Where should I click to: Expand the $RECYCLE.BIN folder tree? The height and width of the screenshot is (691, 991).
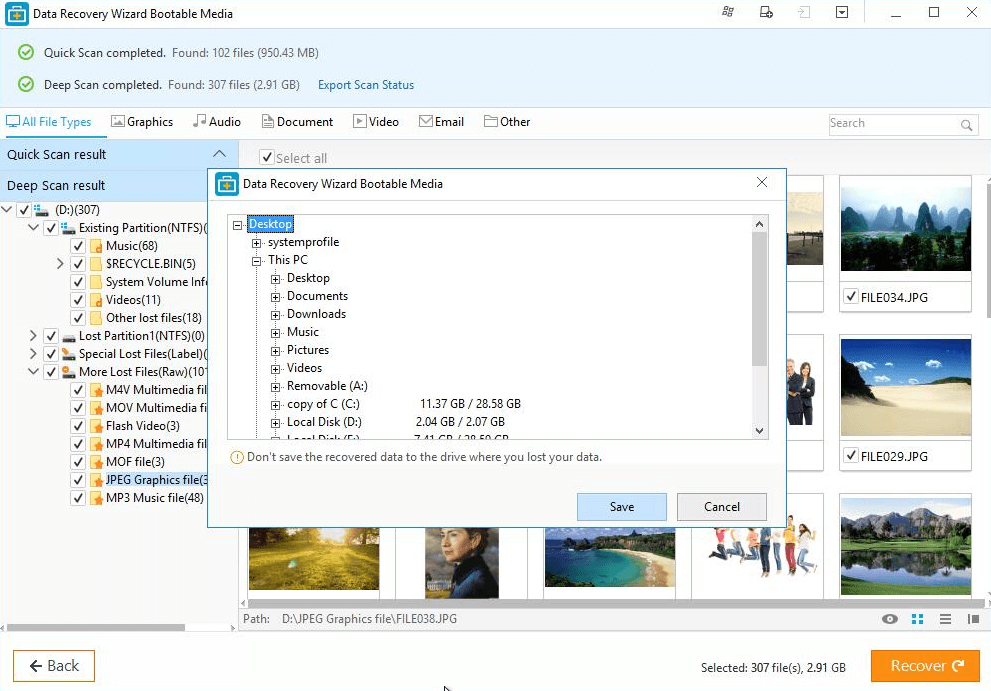pyautogui.click(x=60, y=264)
